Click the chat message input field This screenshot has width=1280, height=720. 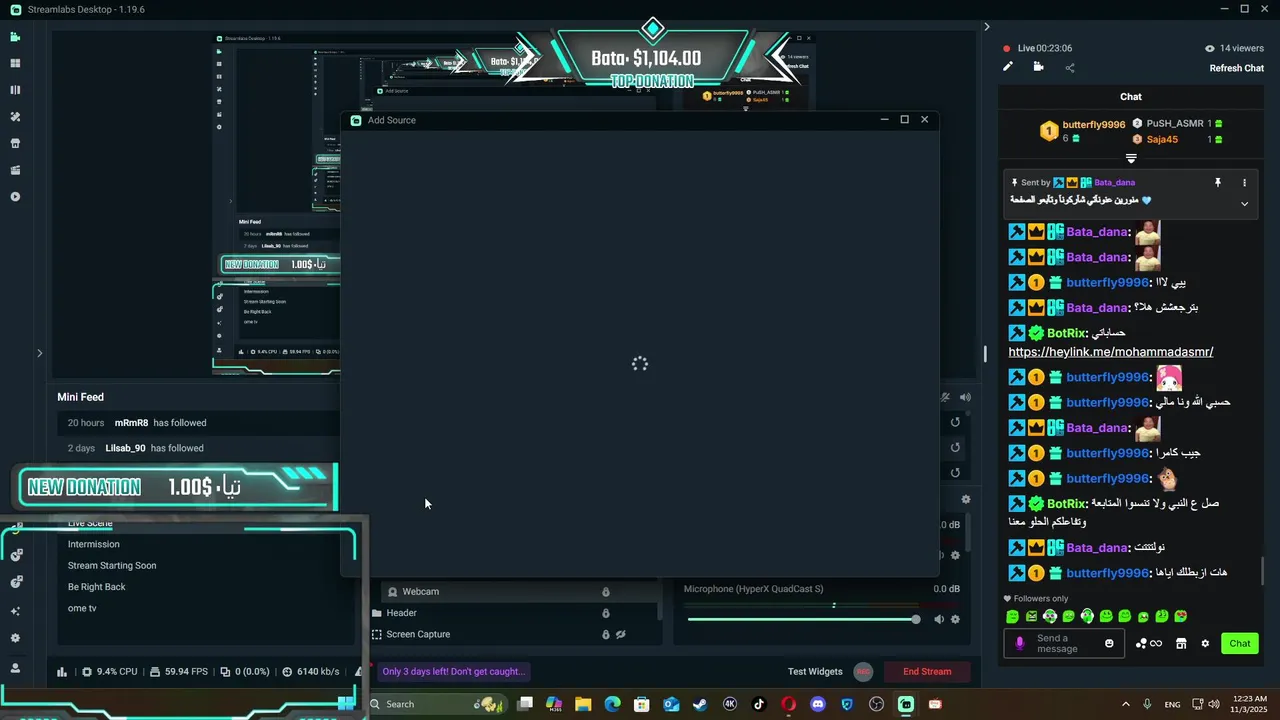pos(1064,644)
